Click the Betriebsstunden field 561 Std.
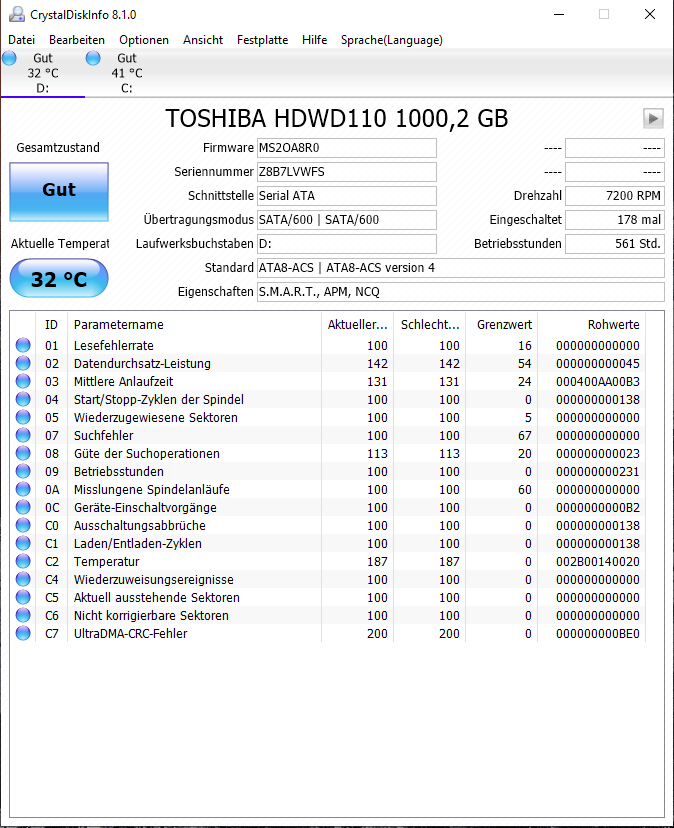The width and height of the screenshot is (674, 828). [x=615, y=244]
